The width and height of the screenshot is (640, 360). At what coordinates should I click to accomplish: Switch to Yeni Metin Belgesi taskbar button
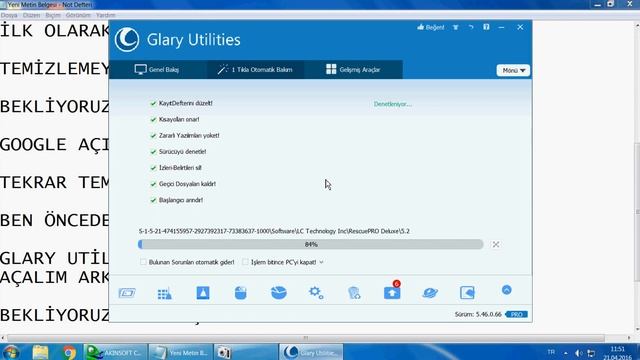pos(180,352)
